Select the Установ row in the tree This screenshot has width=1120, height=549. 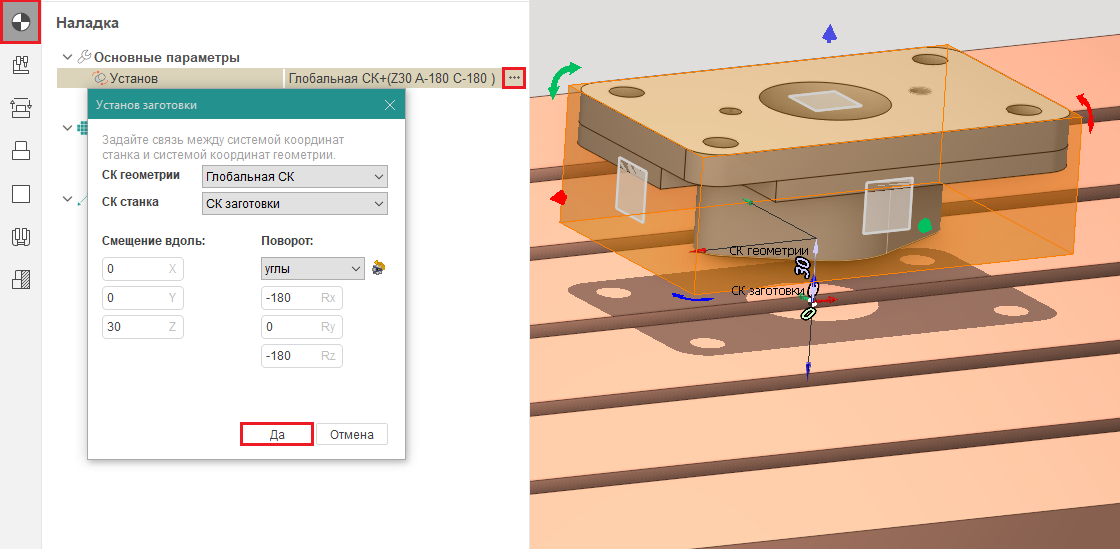(x=134, y=78)
